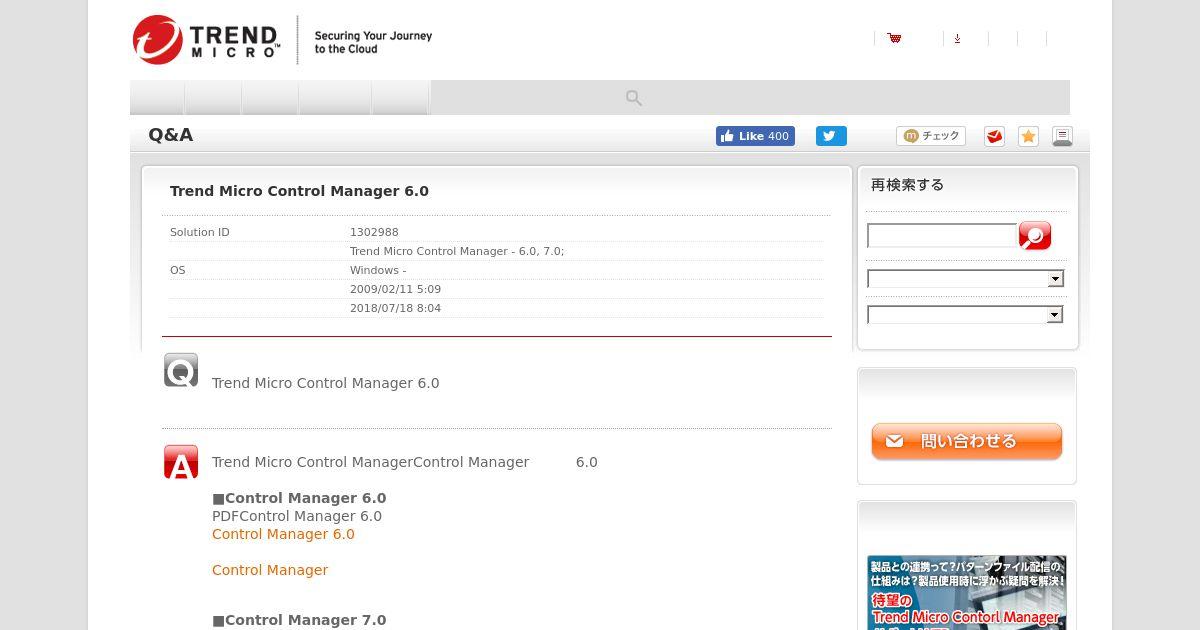Click the 2009/02/11 5:09 date text
The image size is (1200, 630).
coord(395,289)
